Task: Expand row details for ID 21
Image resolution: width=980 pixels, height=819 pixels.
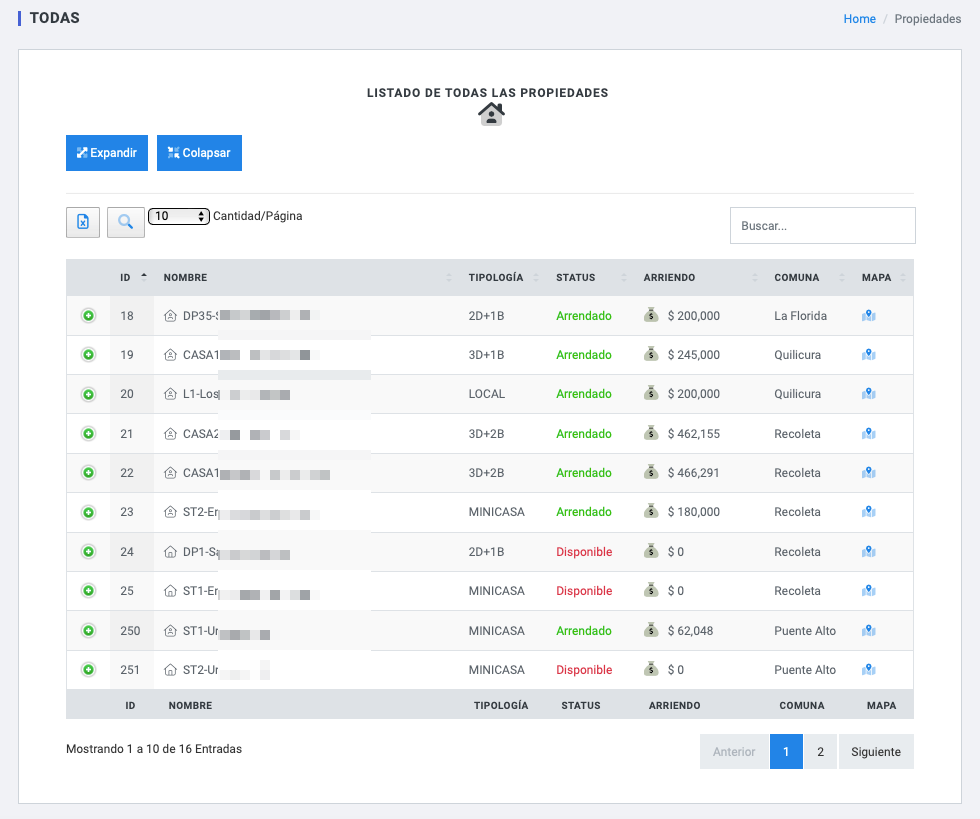Action: tap(89, 433)
